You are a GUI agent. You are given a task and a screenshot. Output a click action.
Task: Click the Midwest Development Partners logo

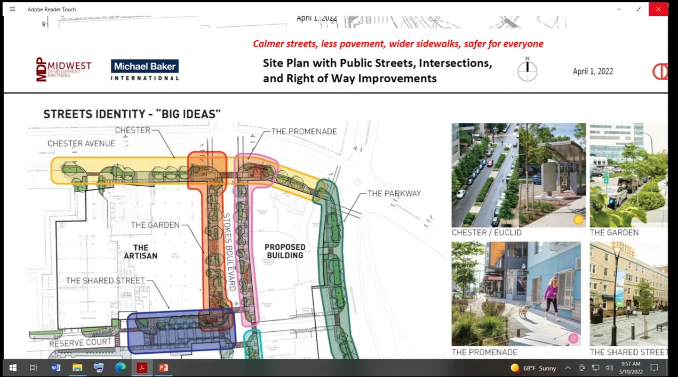click(64, 69)
